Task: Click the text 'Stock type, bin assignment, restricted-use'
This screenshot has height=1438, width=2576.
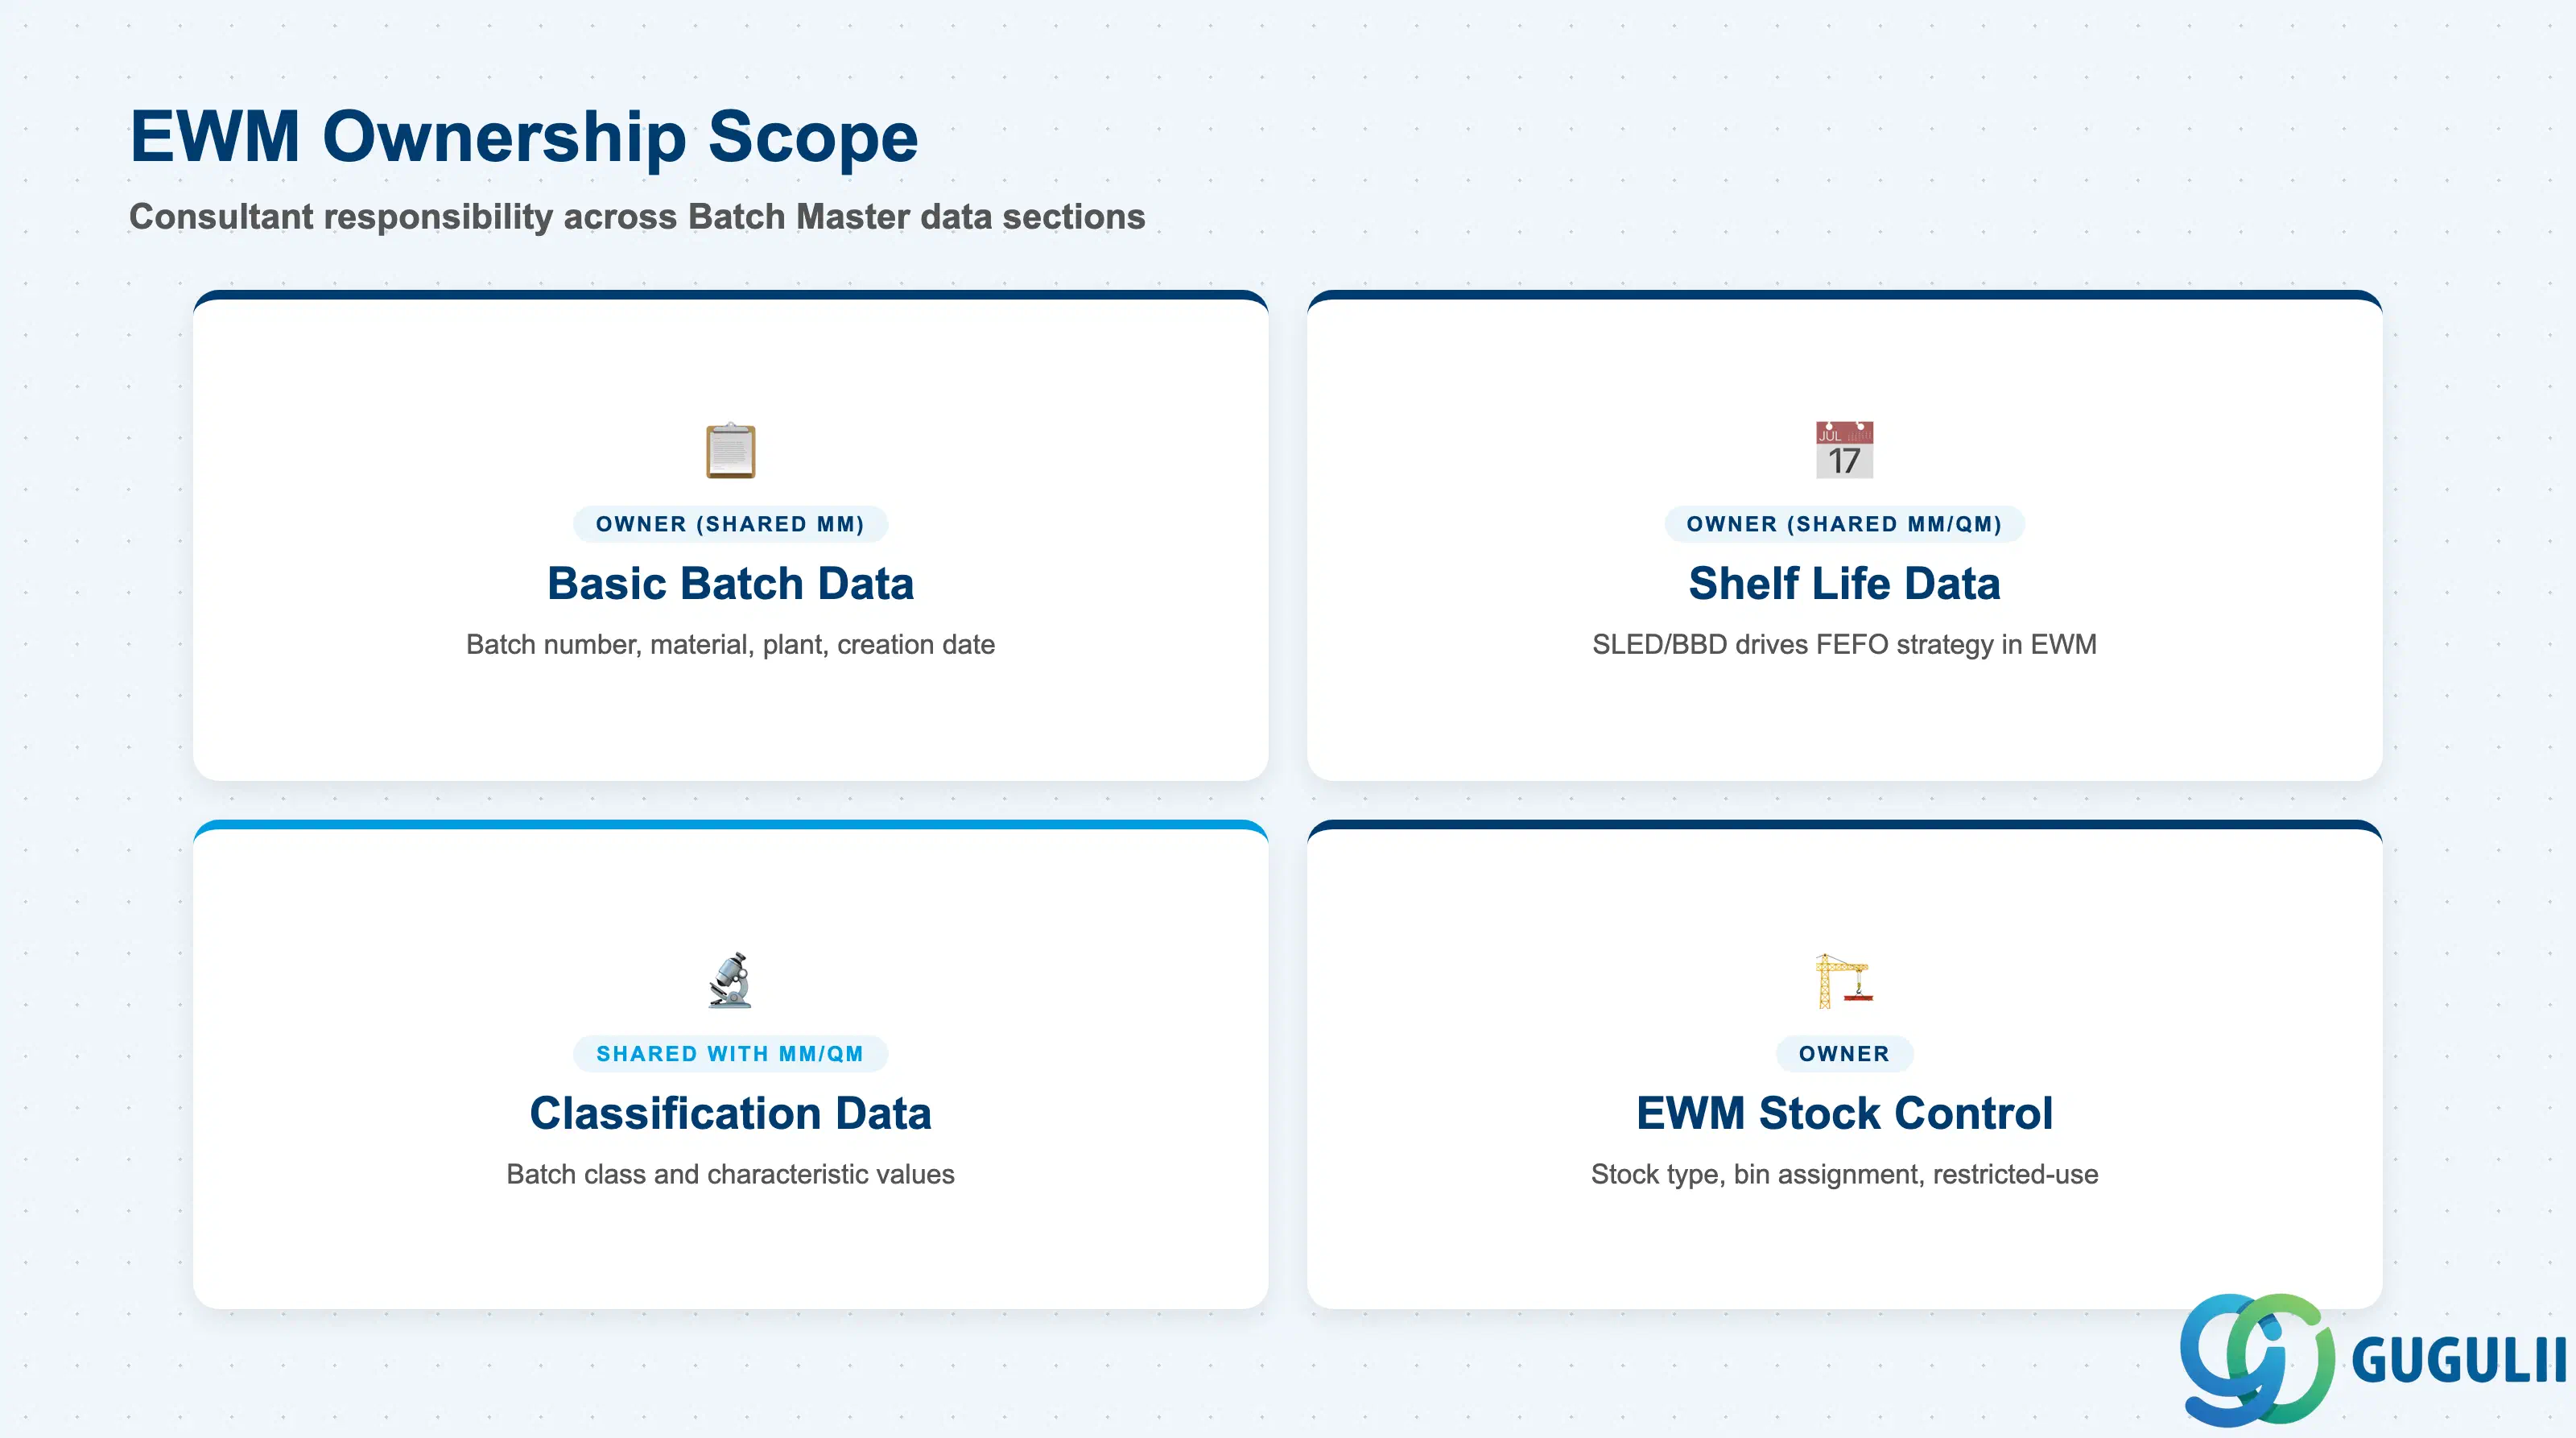Action: (1844, 1174)
